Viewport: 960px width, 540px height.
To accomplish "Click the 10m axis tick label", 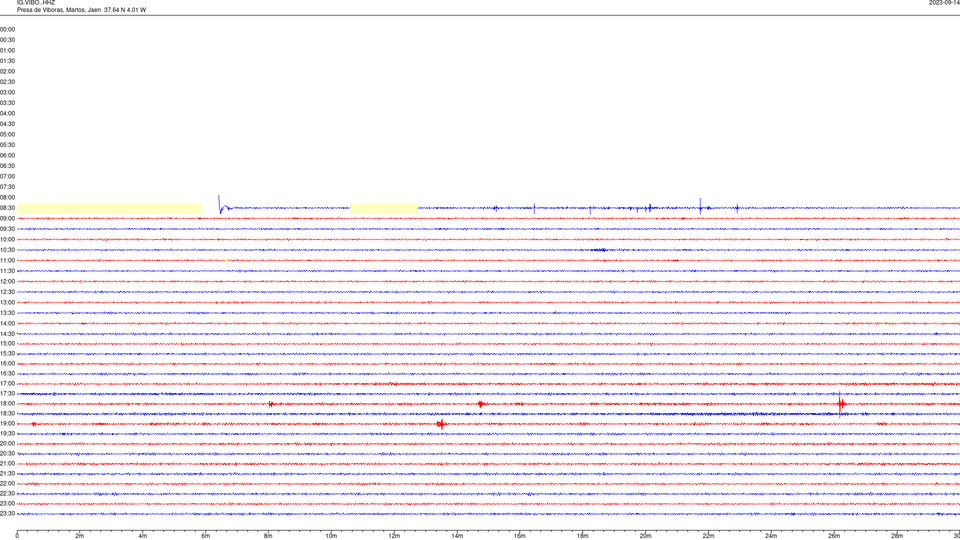I will click(x=331, y=536).
